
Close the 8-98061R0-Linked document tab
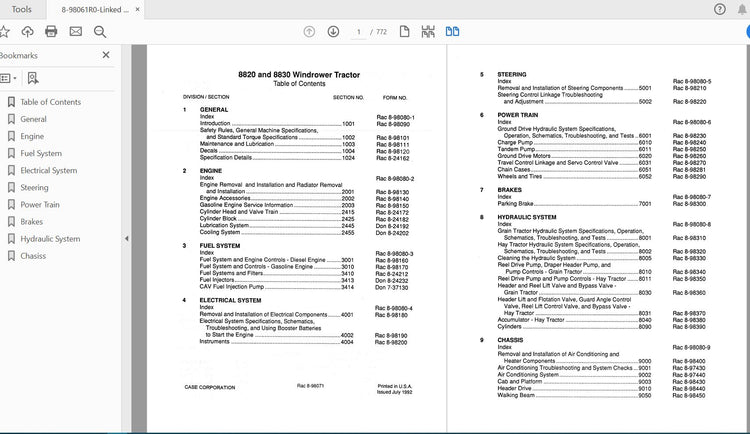[137, 9]
